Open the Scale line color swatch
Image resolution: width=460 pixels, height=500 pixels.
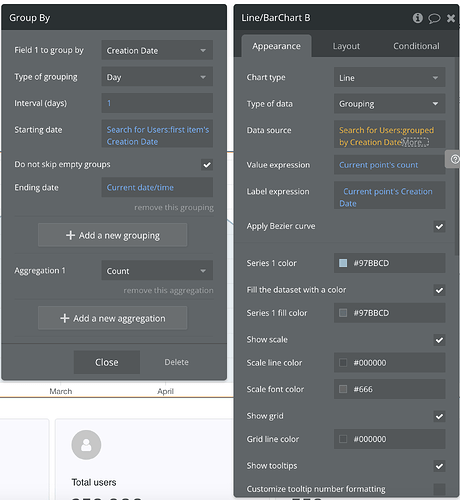point(343,363)
